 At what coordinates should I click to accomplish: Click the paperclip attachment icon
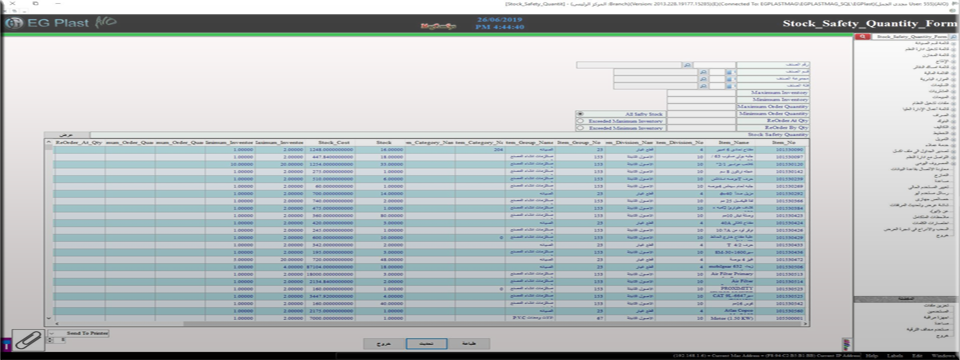click(27, 340)
